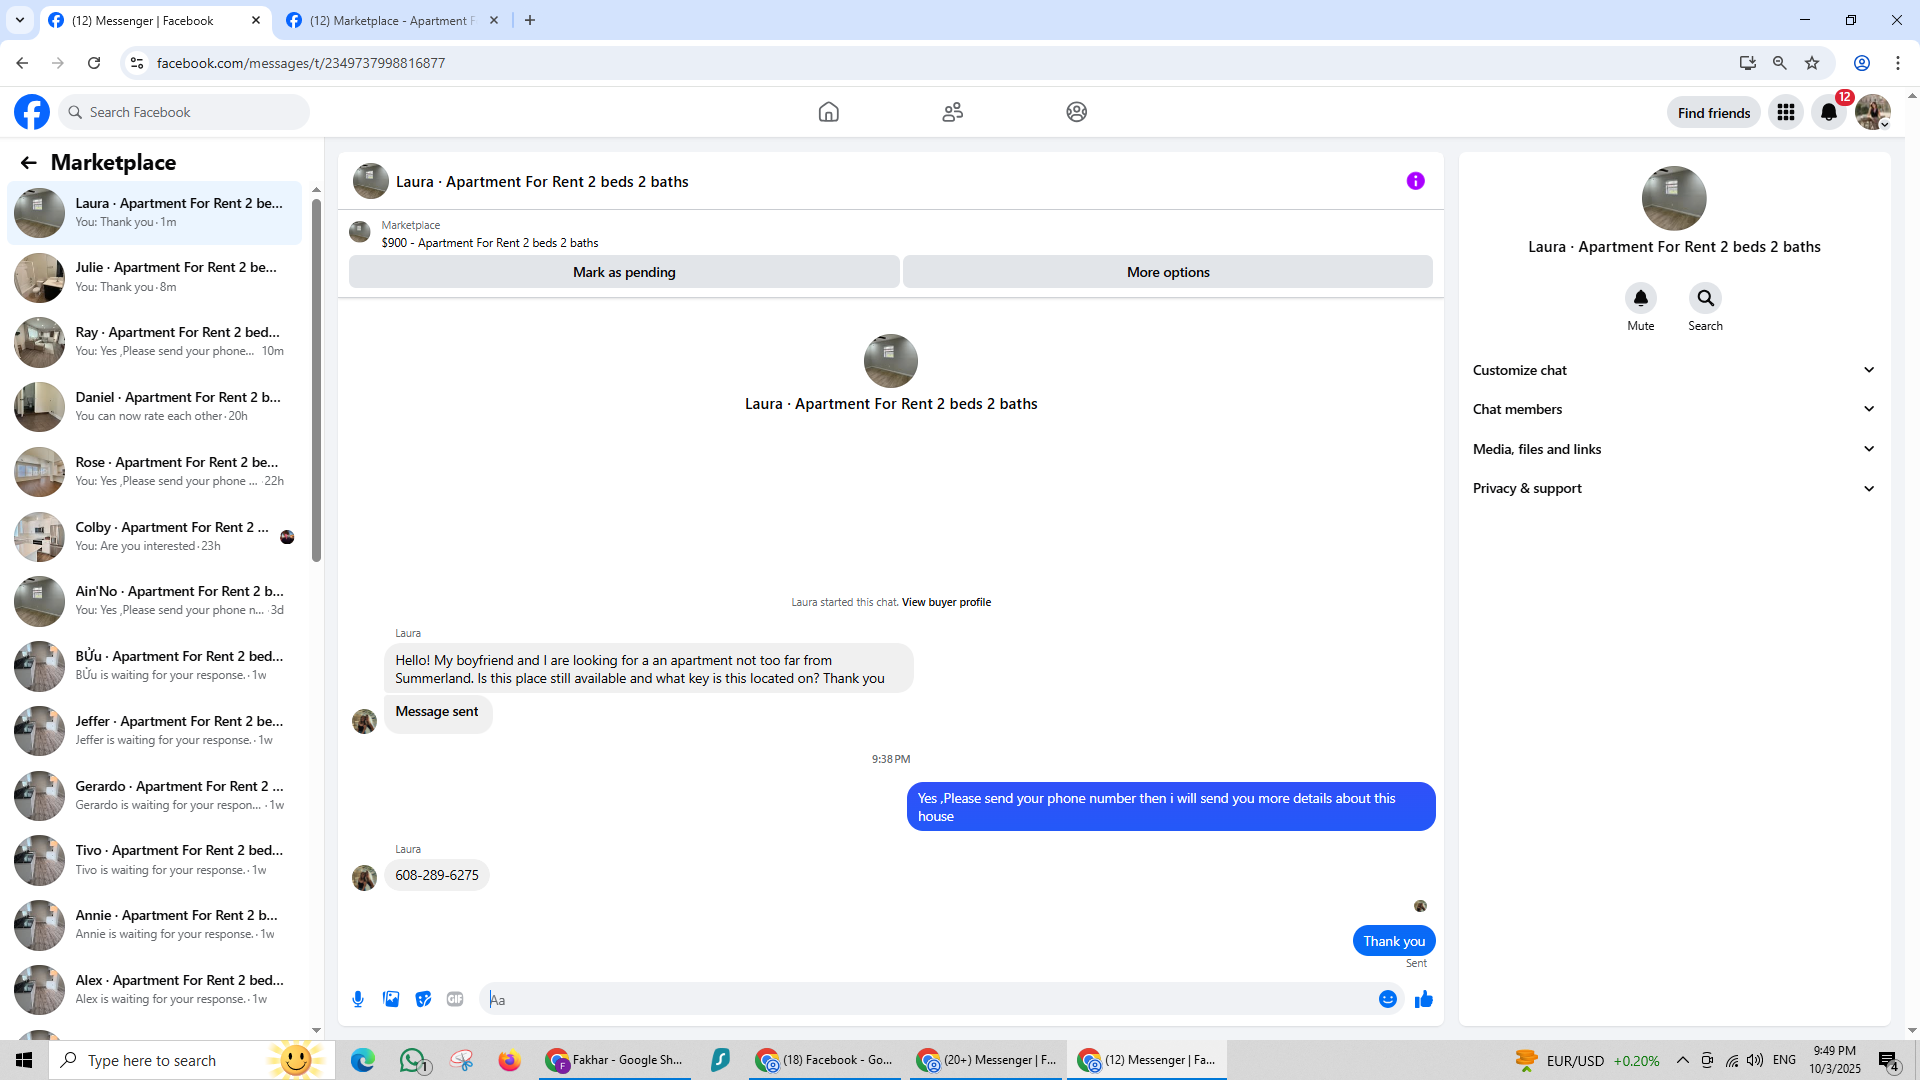Screen dimensions: 1920x1080
Task: Open the Friends icon in top navigation
Action: pyautogui.click(x=952, y=112)
